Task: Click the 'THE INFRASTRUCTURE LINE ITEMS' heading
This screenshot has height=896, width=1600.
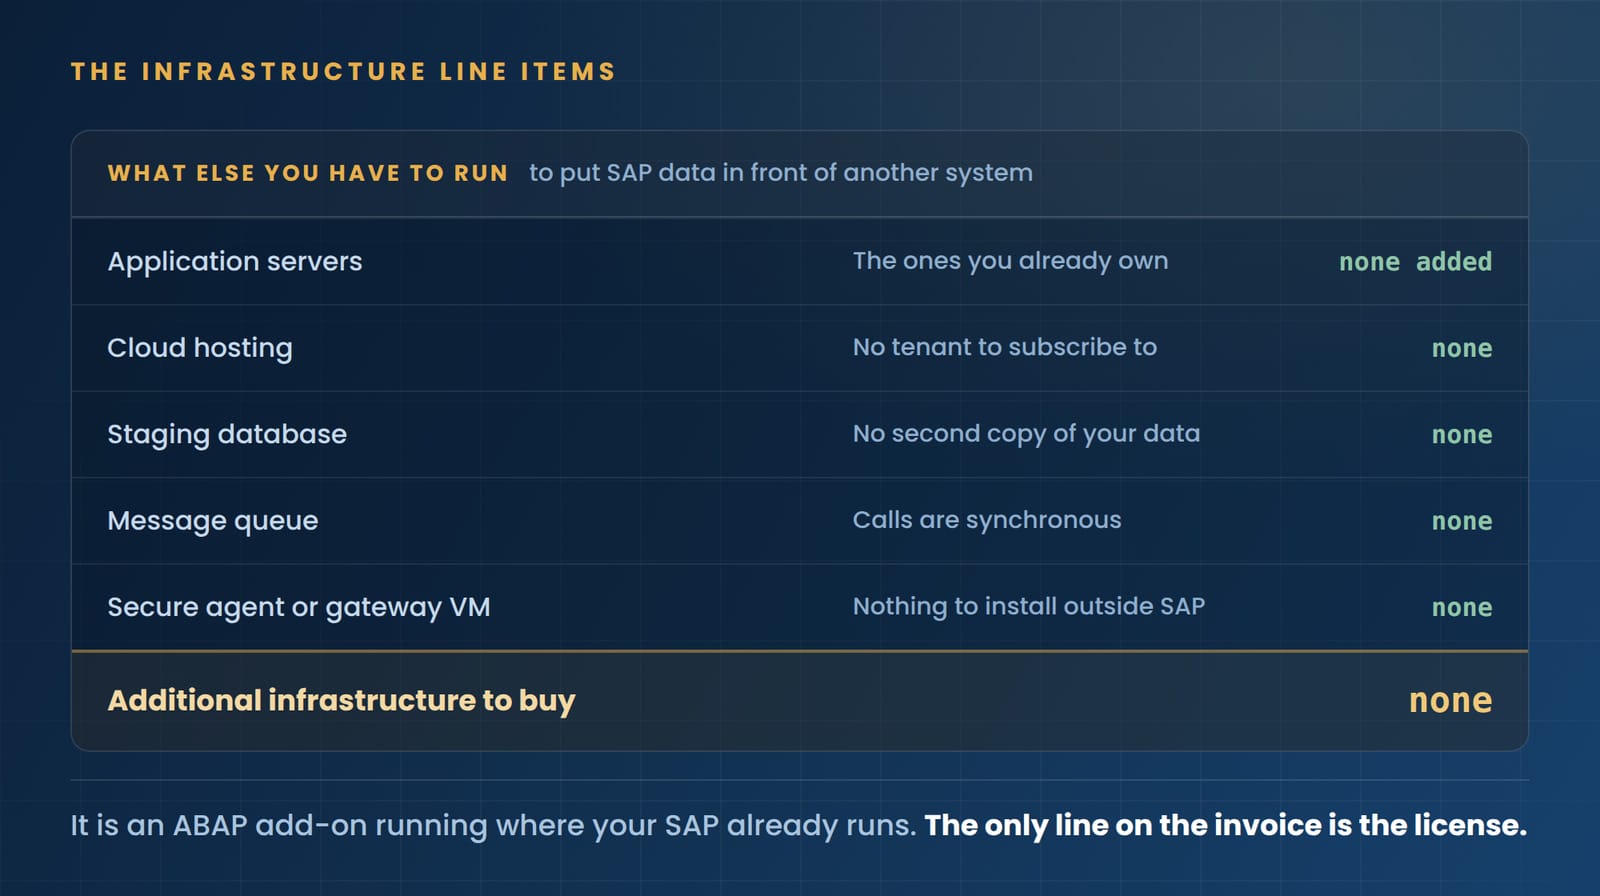Action: click(x=343, y=72)
